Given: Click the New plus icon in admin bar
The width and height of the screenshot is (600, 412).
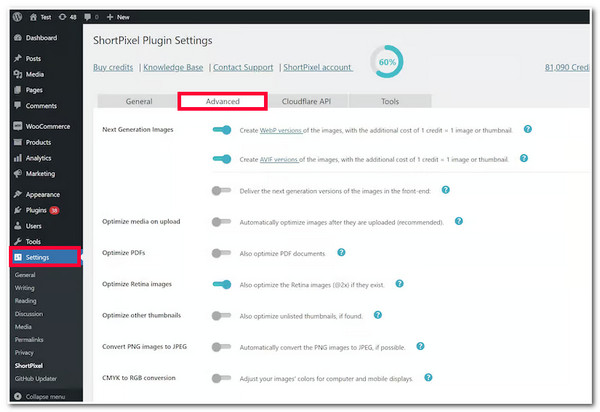Looking at the screenshot, I should click(110, 17).
